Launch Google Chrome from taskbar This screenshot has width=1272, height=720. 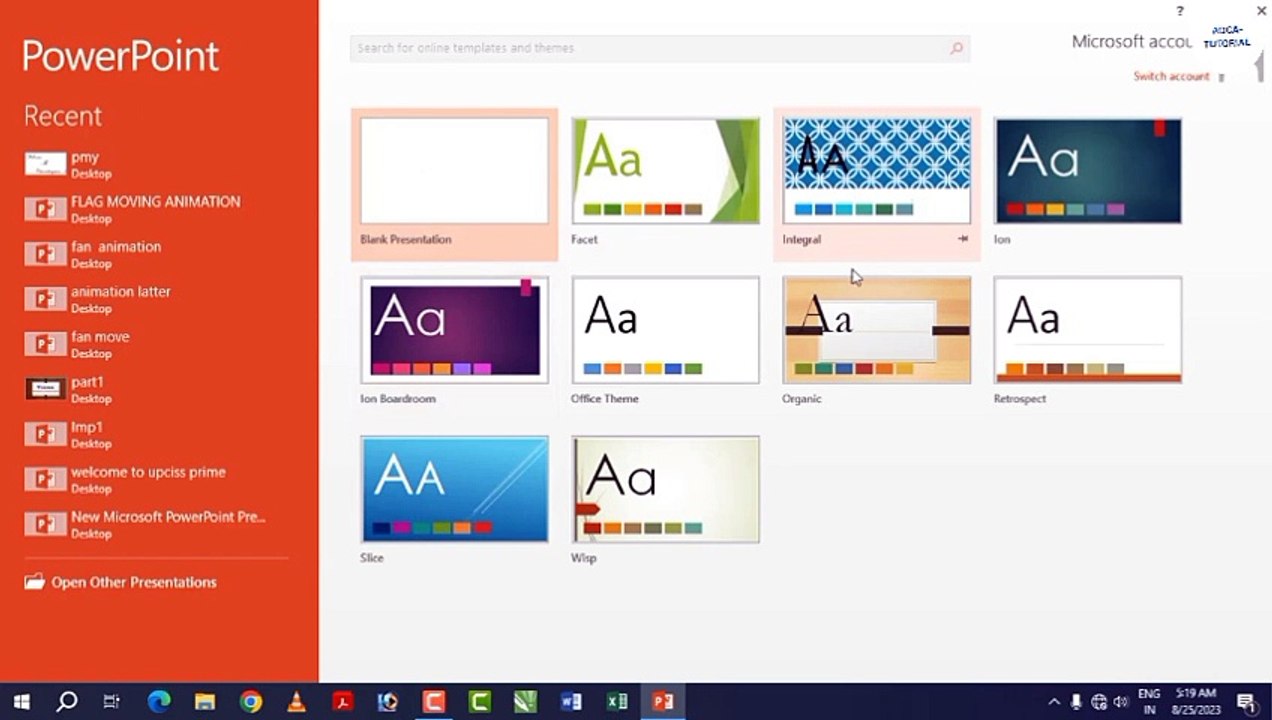(251, 701)
